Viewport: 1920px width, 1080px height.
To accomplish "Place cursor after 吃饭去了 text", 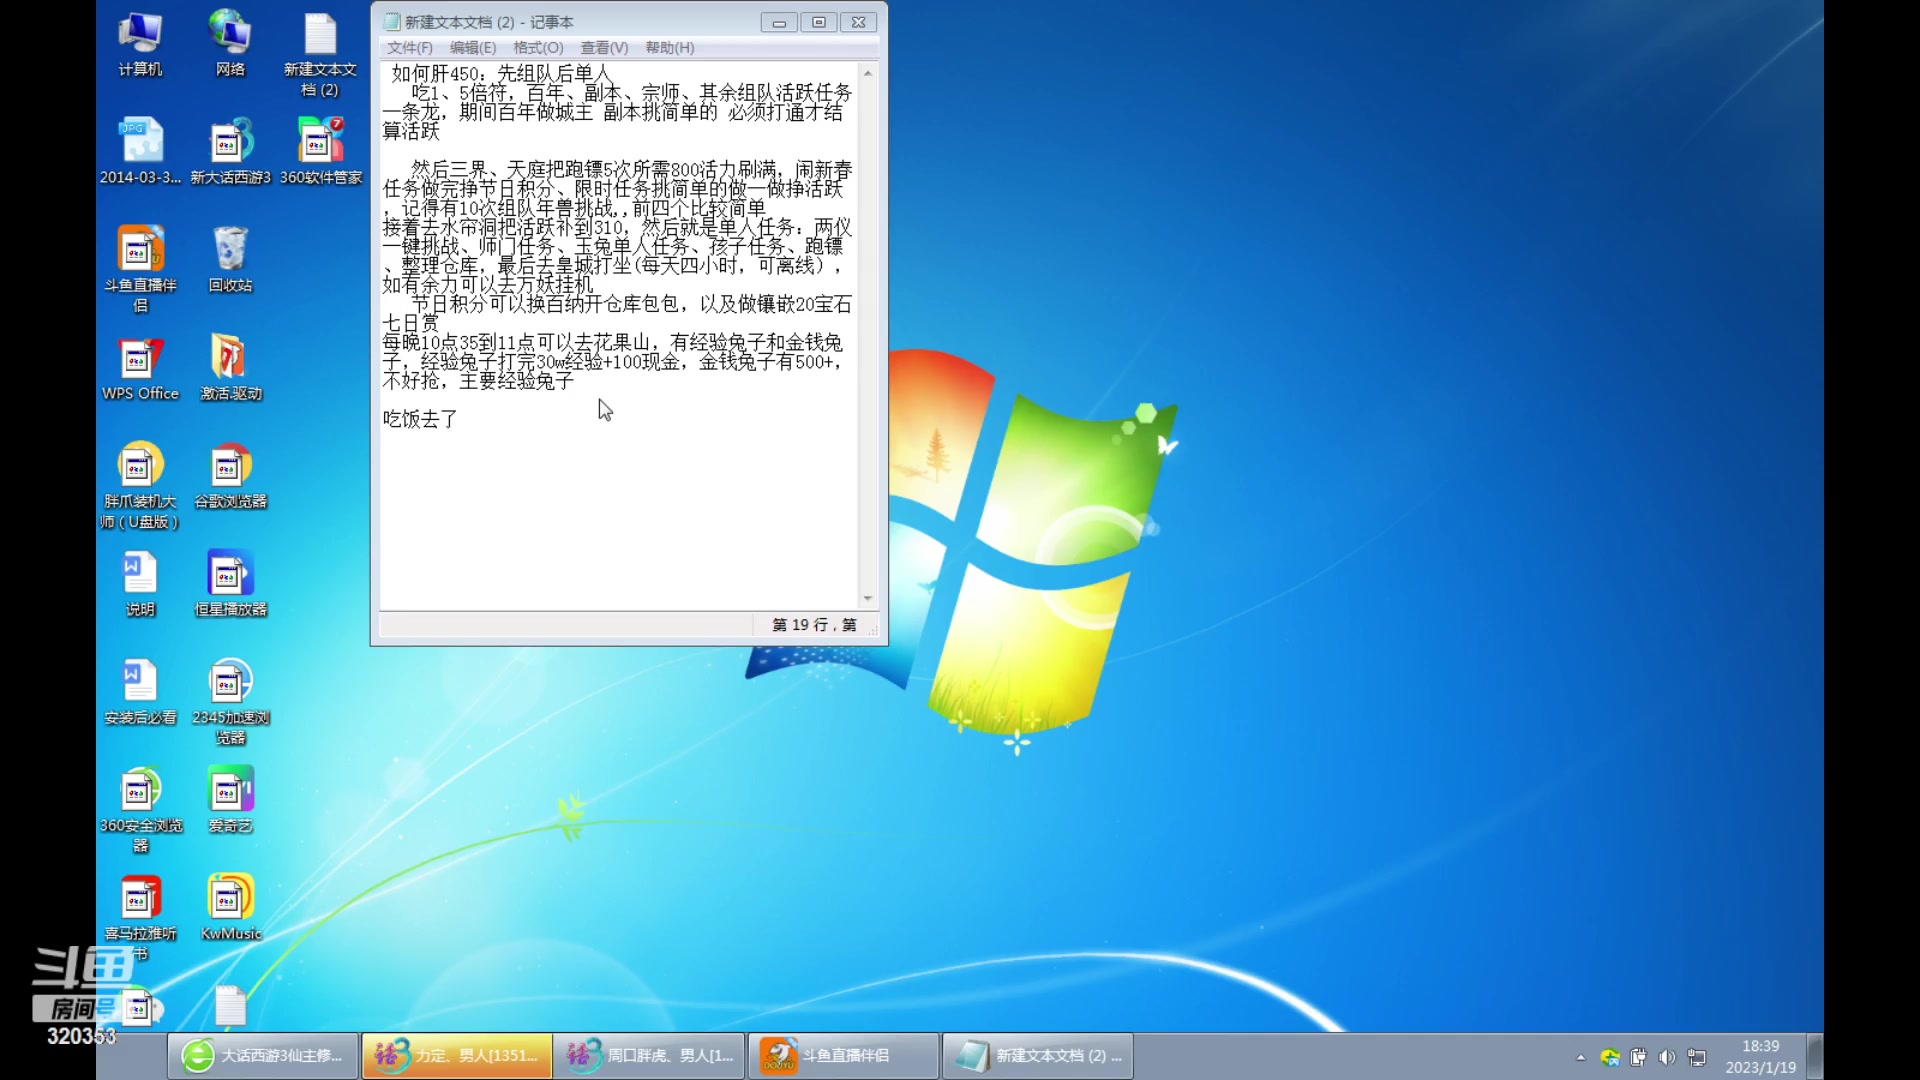I will point(460,419).
